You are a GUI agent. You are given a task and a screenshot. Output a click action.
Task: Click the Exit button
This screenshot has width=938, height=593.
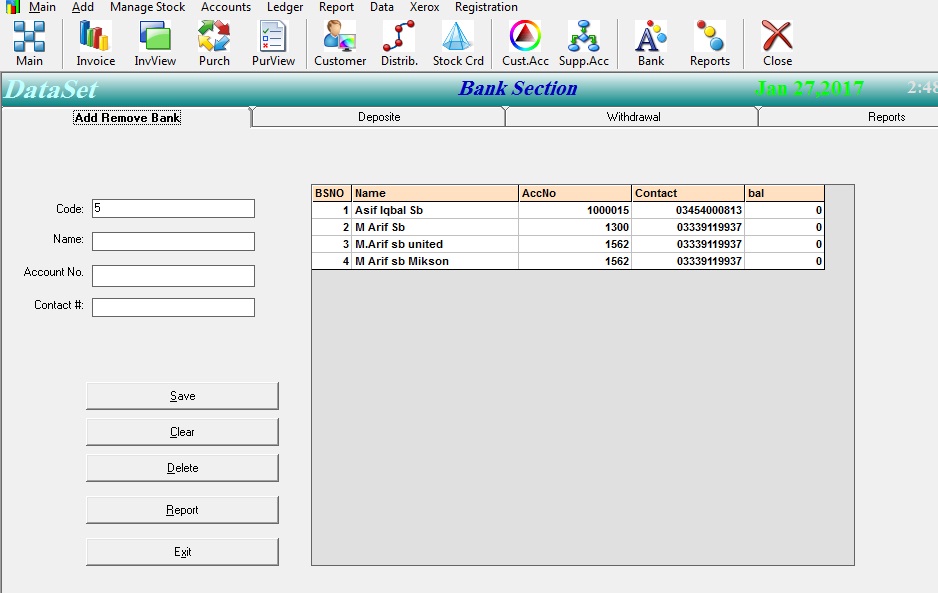tap(182, 552)
